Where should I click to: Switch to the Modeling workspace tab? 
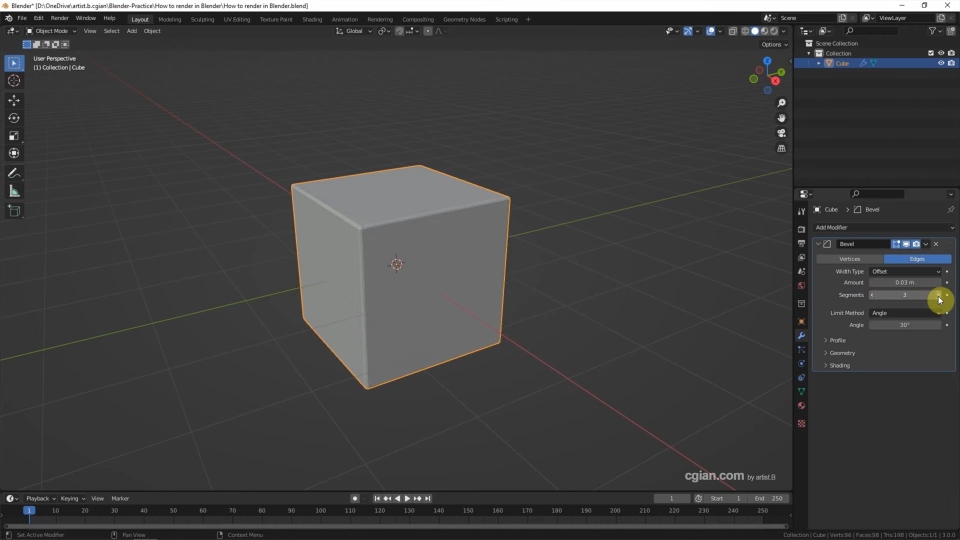(x=170, y=19)
